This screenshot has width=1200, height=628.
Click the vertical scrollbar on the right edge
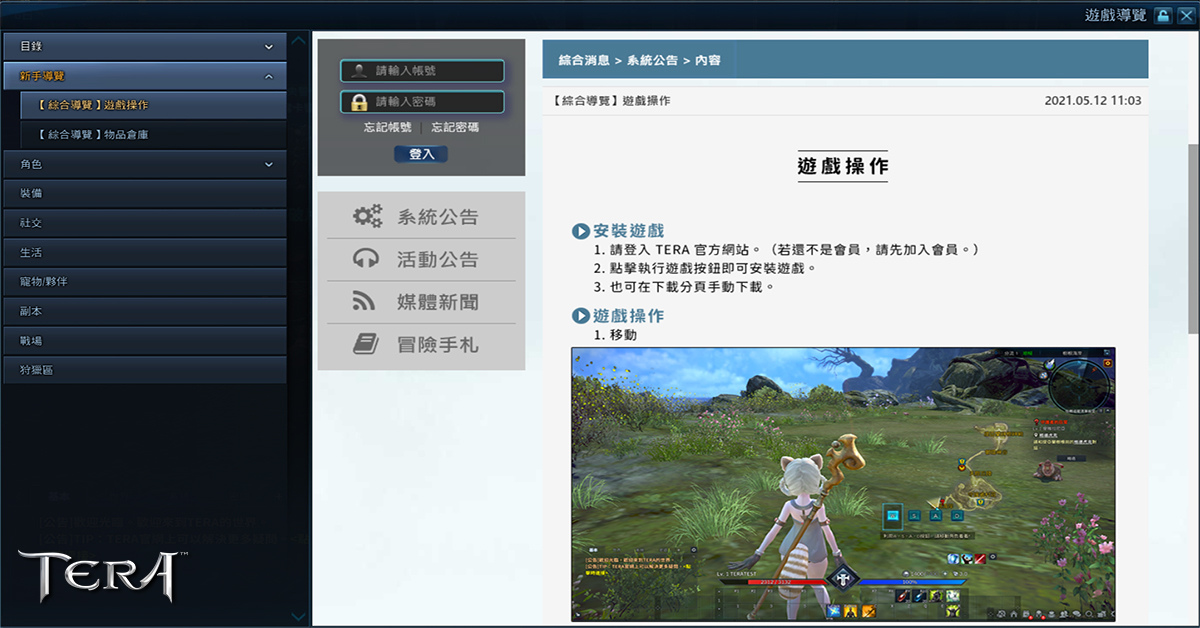coord(1193,238)
